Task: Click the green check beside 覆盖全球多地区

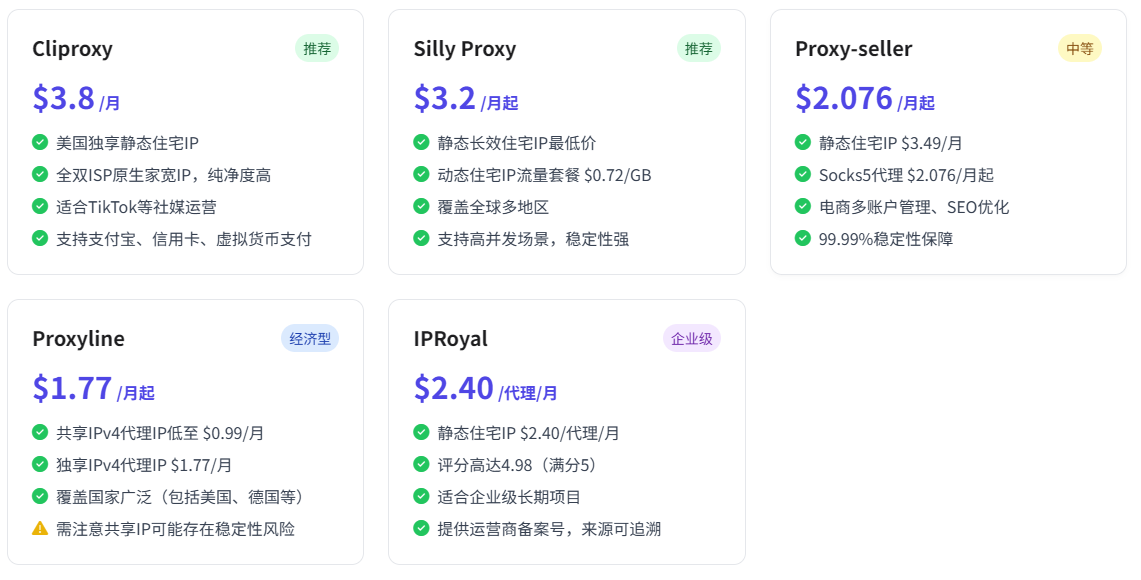Action: [421, 206]
